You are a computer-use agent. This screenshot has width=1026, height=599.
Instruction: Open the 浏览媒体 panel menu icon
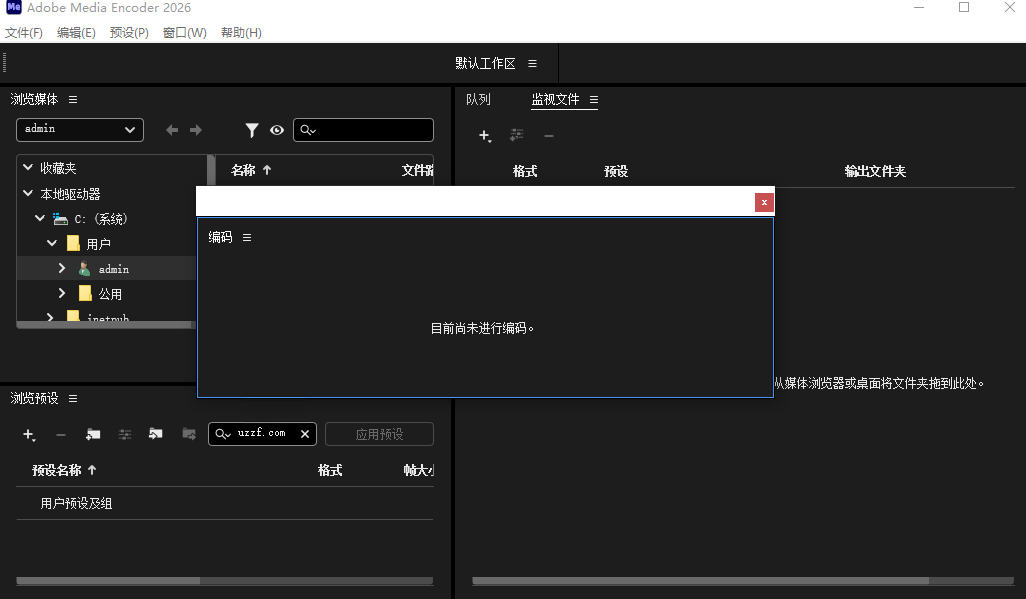[73, 100]
